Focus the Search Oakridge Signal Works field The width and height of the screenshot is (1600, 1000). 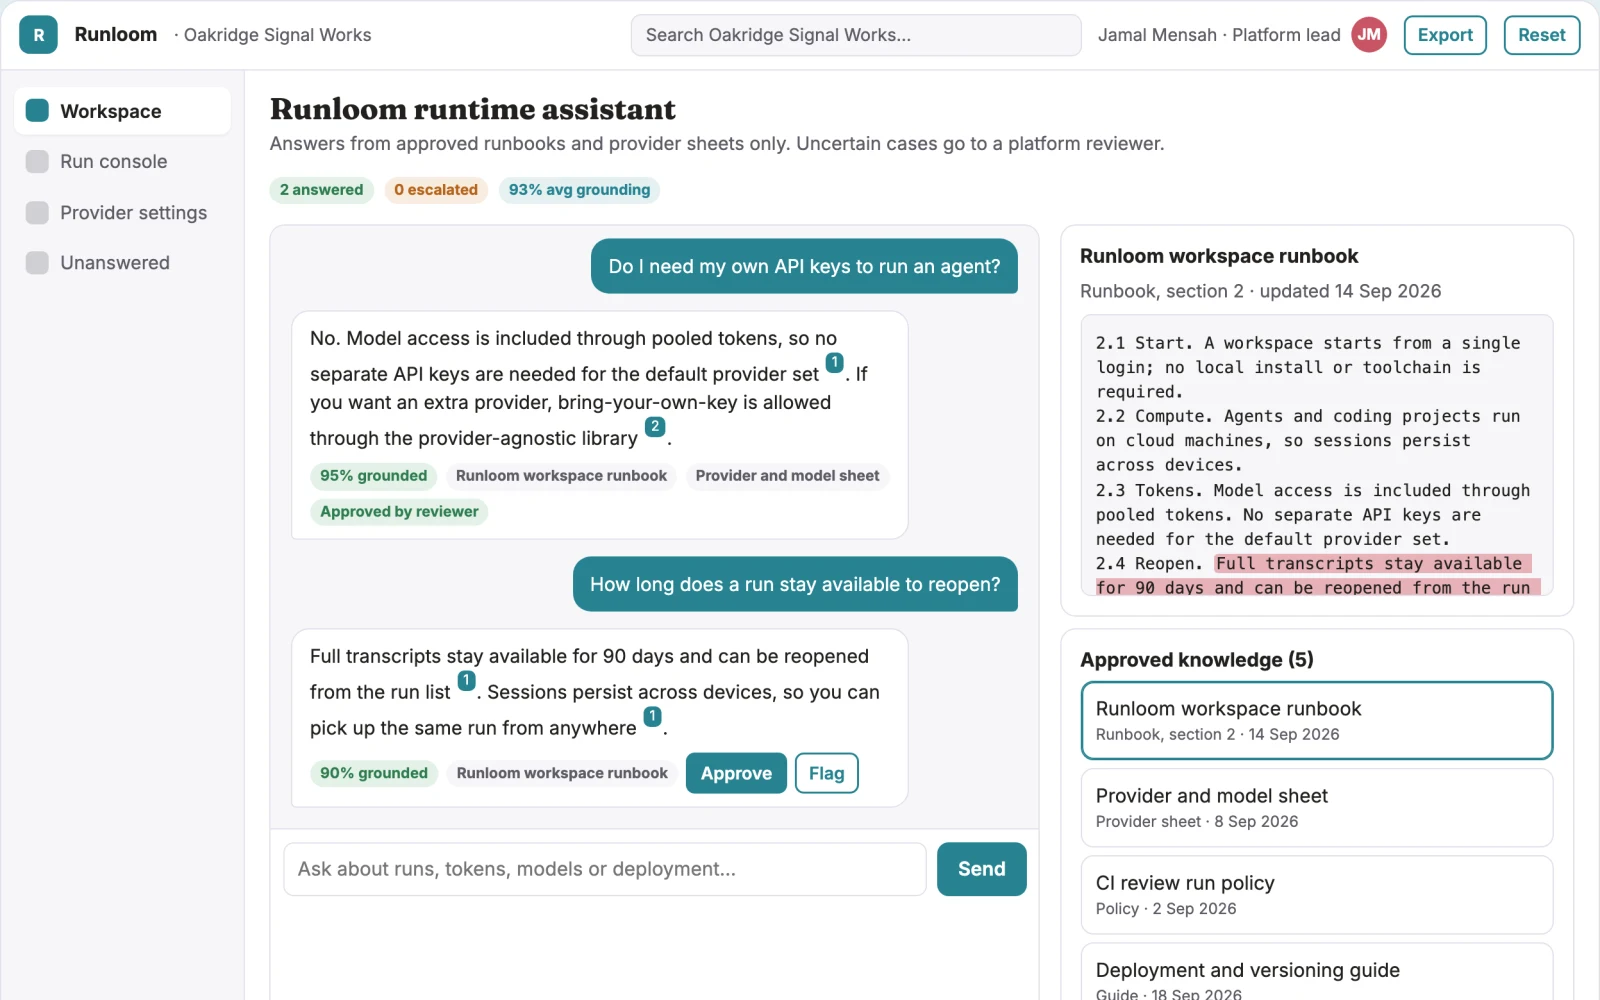[856, 35]
